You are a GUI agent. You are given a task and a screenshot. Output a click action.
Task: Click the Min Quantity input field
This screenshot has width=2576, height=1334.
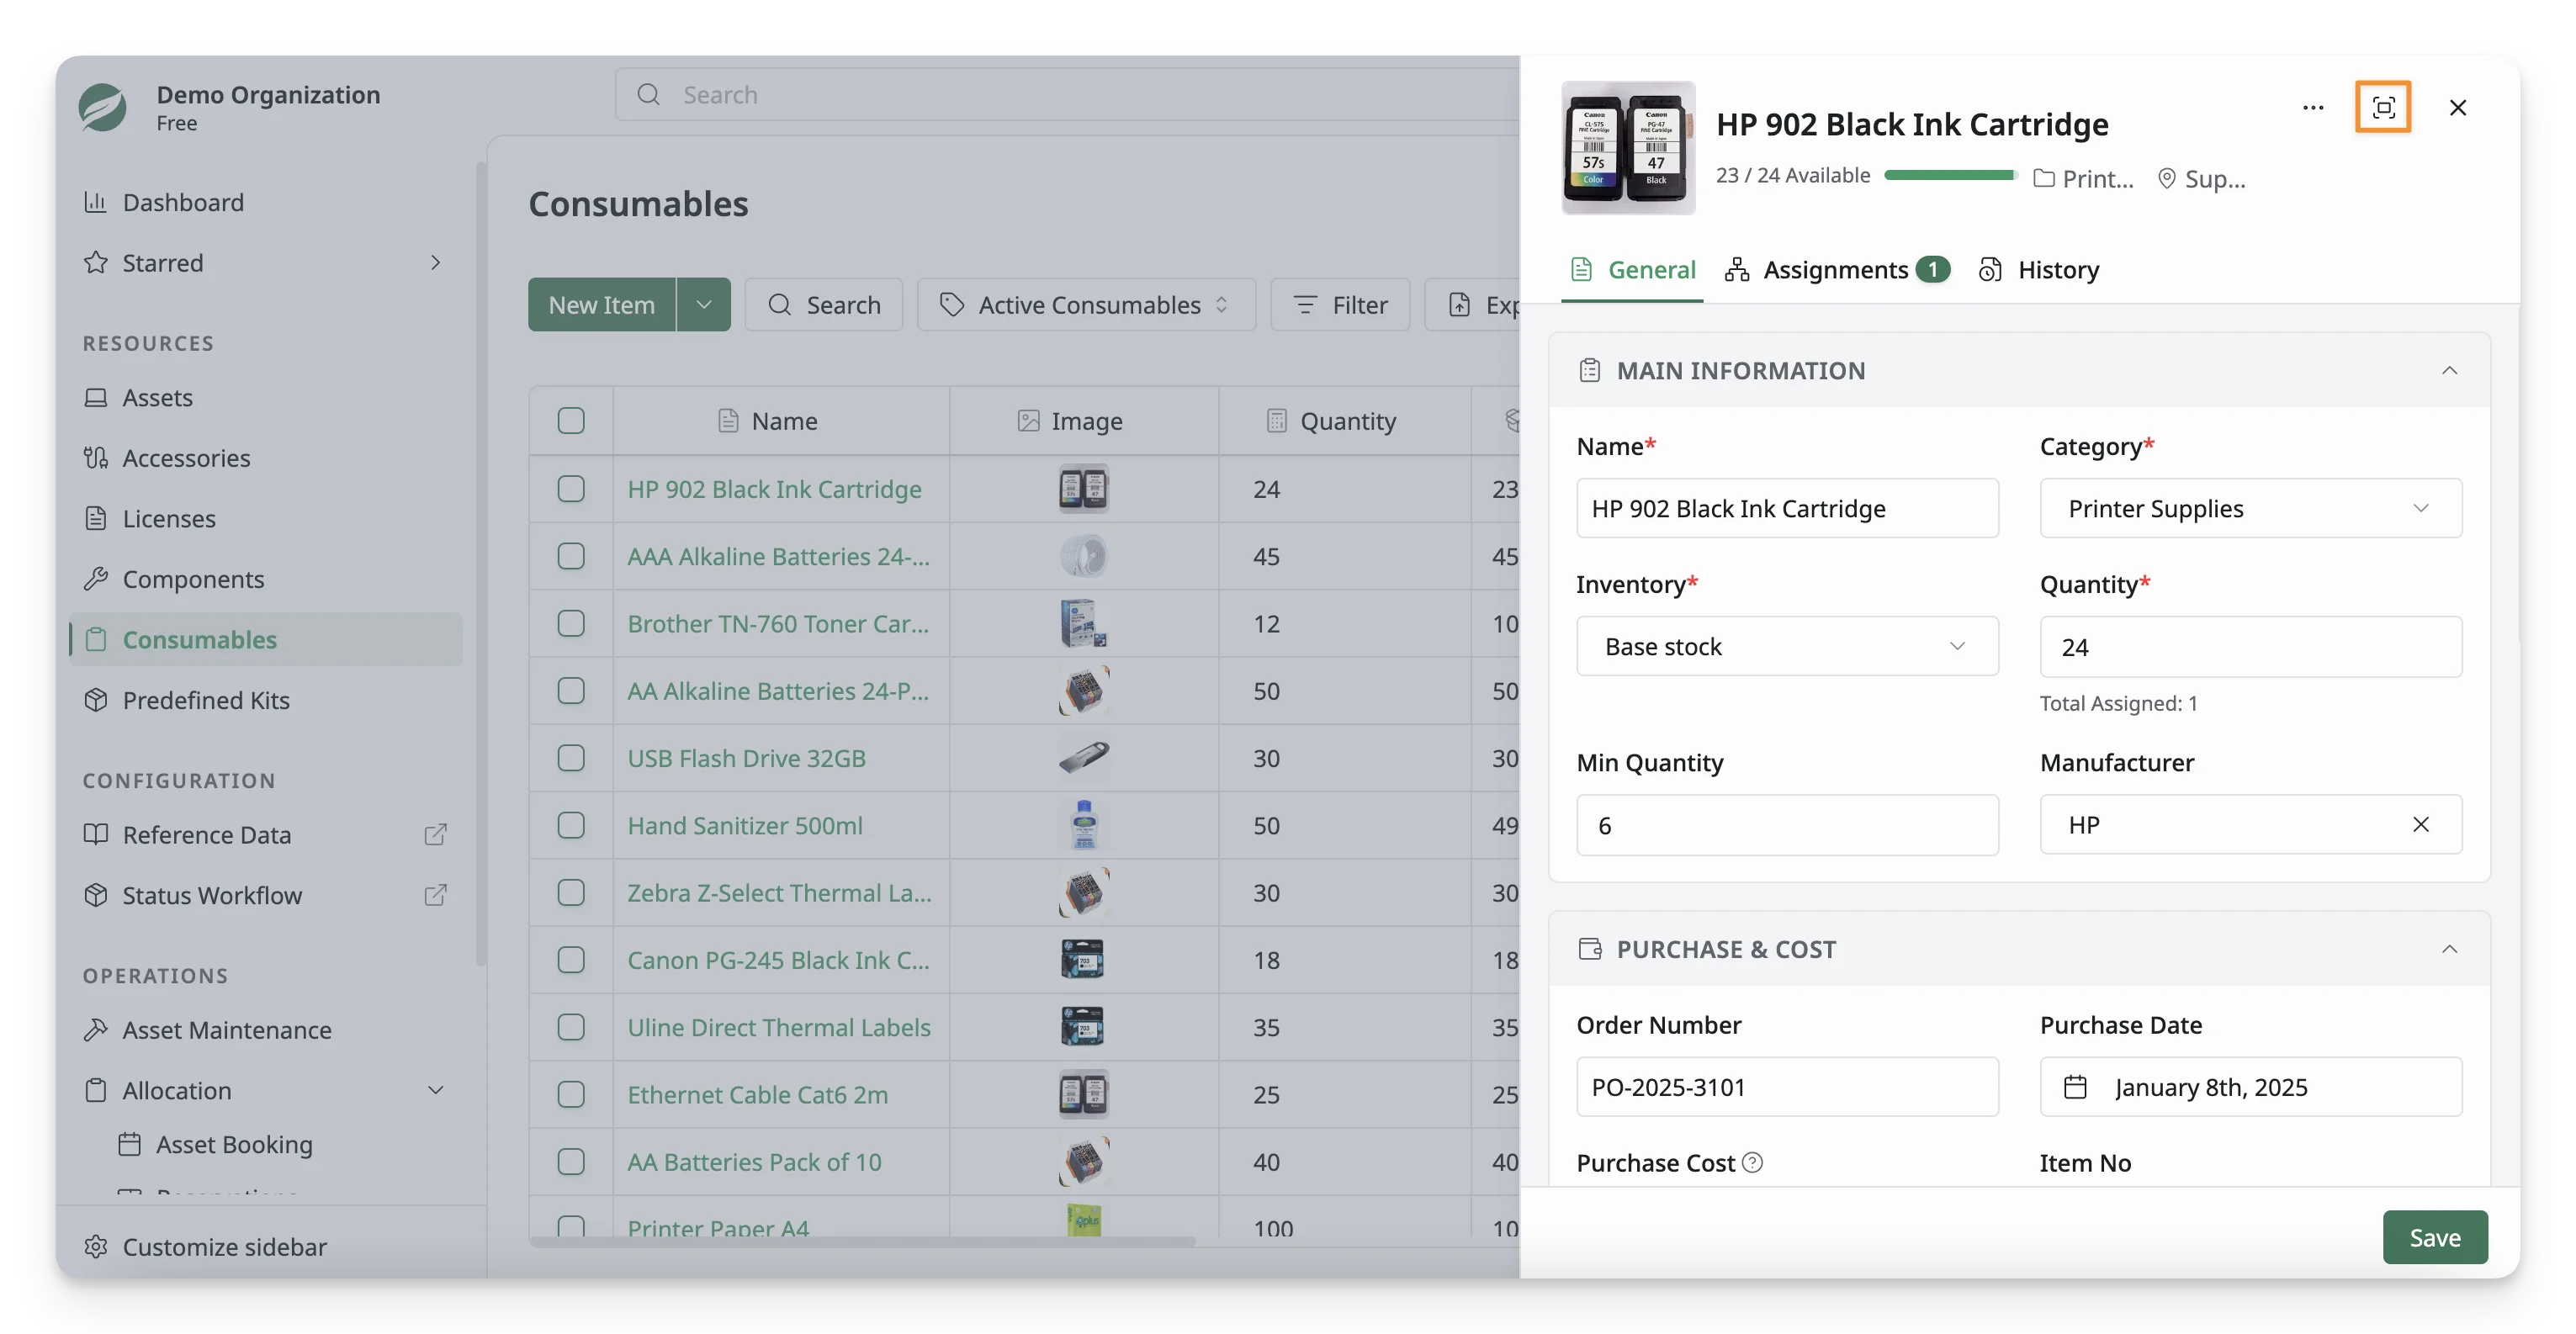1787,825
